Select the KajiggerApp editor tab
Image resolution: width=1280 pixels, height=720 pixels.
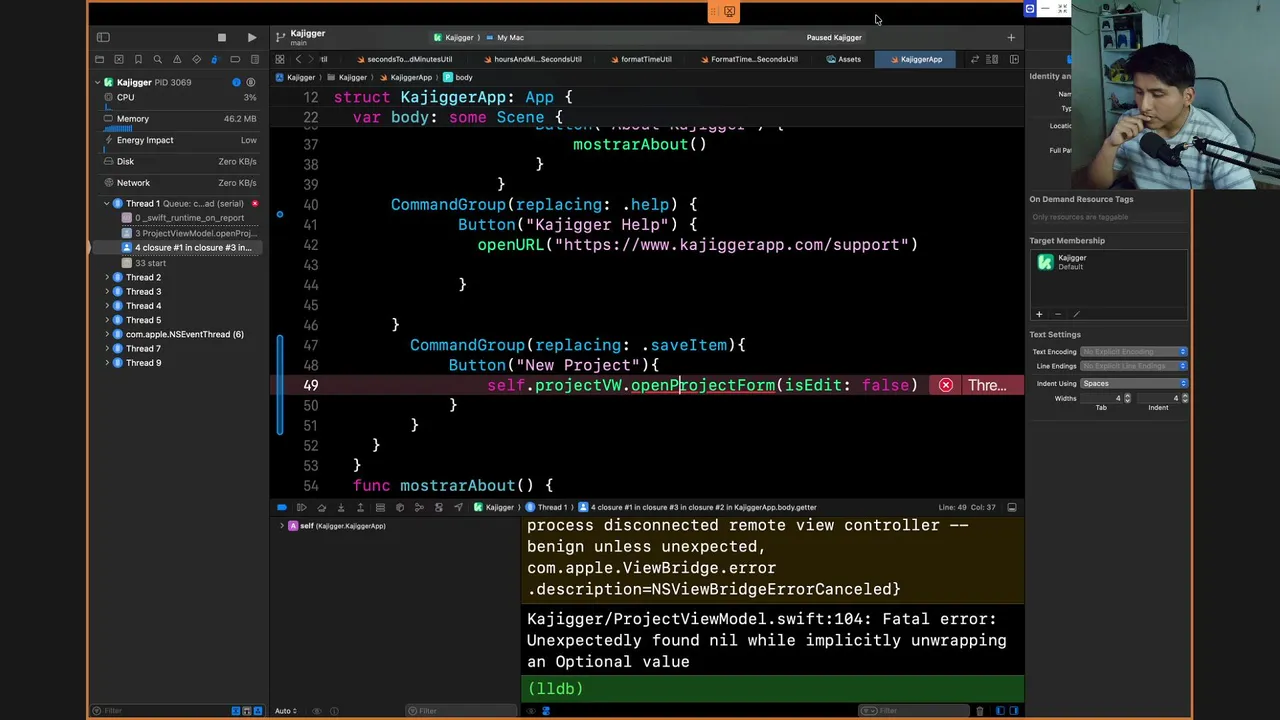point(915,59)
